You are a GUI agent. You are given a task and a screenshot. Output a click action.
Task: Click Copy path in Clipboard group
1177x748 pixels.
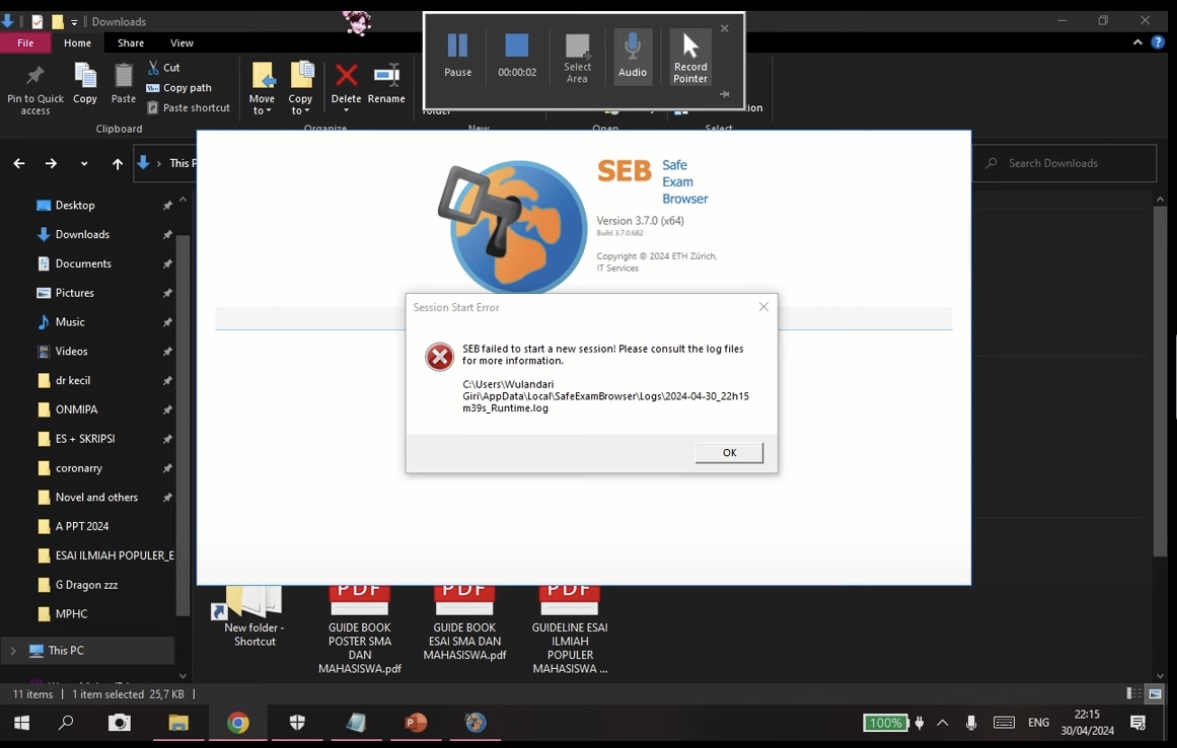point(179,87)
